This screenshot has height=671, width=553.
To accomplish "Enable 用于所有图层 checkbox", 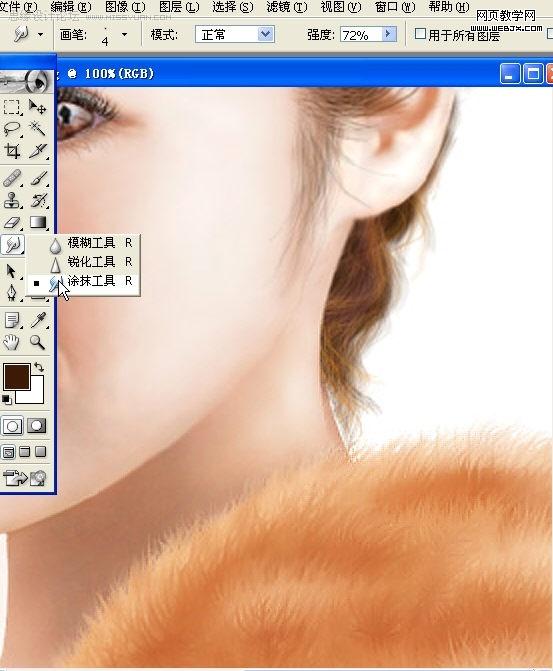I will click(x=420, y=34).
